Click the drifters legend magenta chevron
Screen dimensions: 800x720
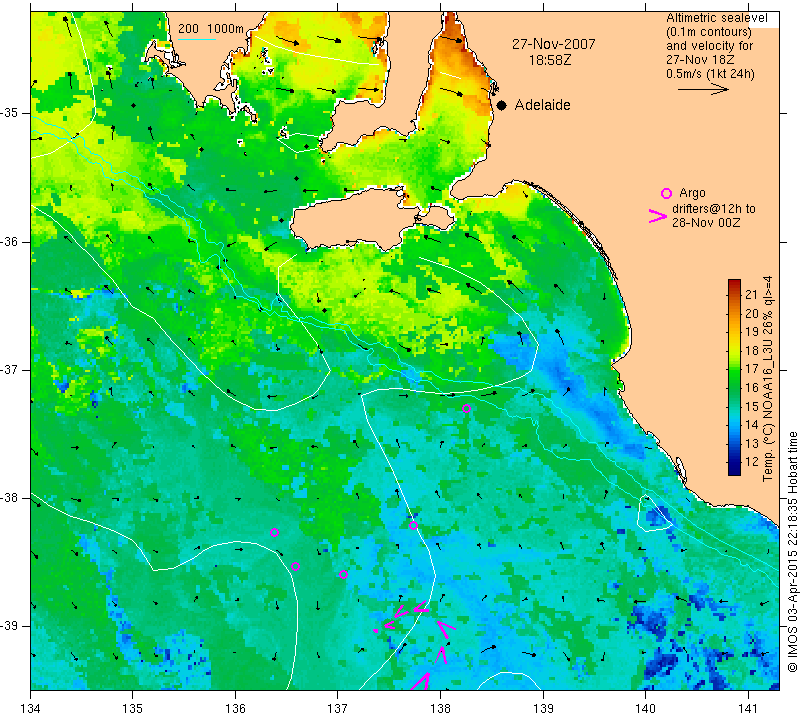point(658,216)
